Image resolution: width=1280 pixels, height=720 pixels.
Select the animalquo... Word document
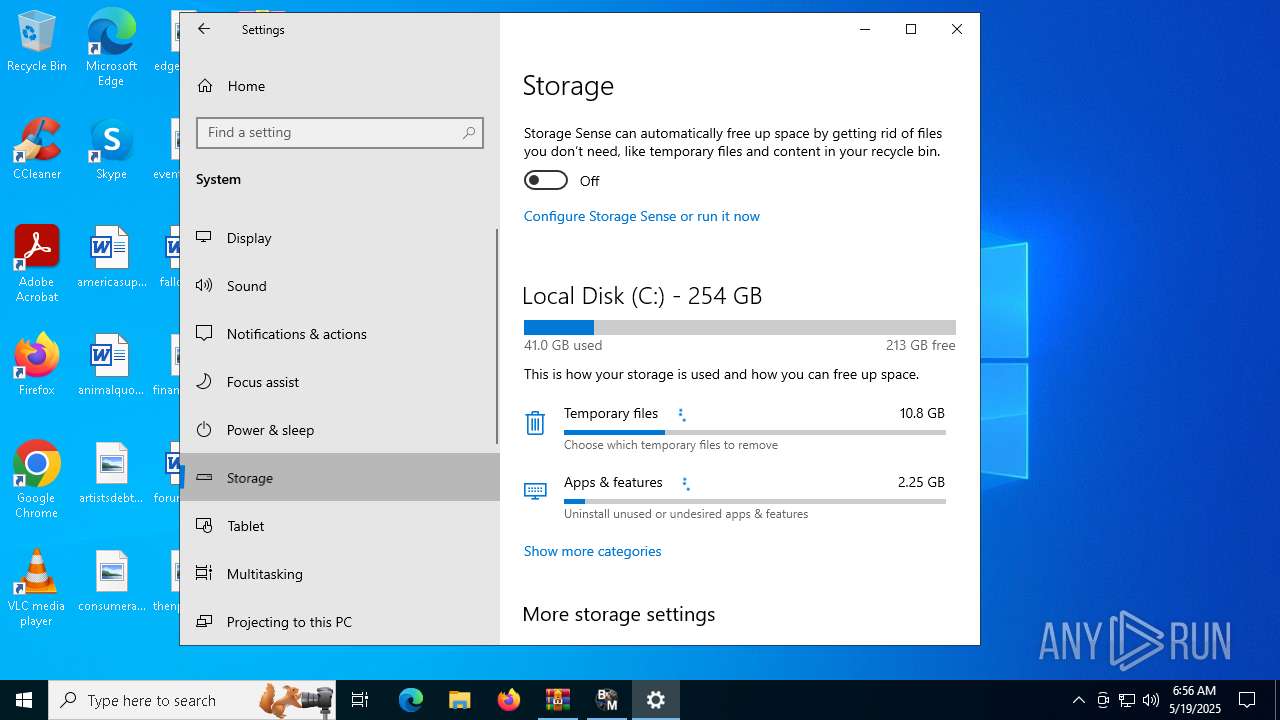(x=111, y=365)
